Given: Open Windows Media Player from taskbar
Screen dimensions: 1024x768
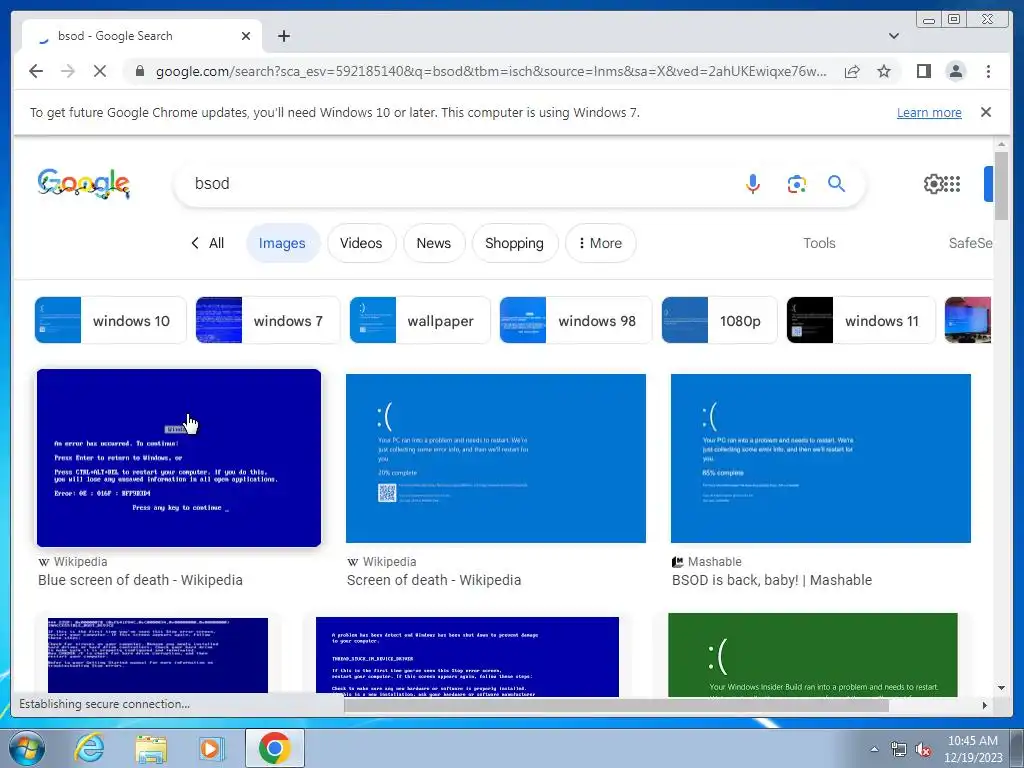Looking at the screenshot, I should click(212, 748).
